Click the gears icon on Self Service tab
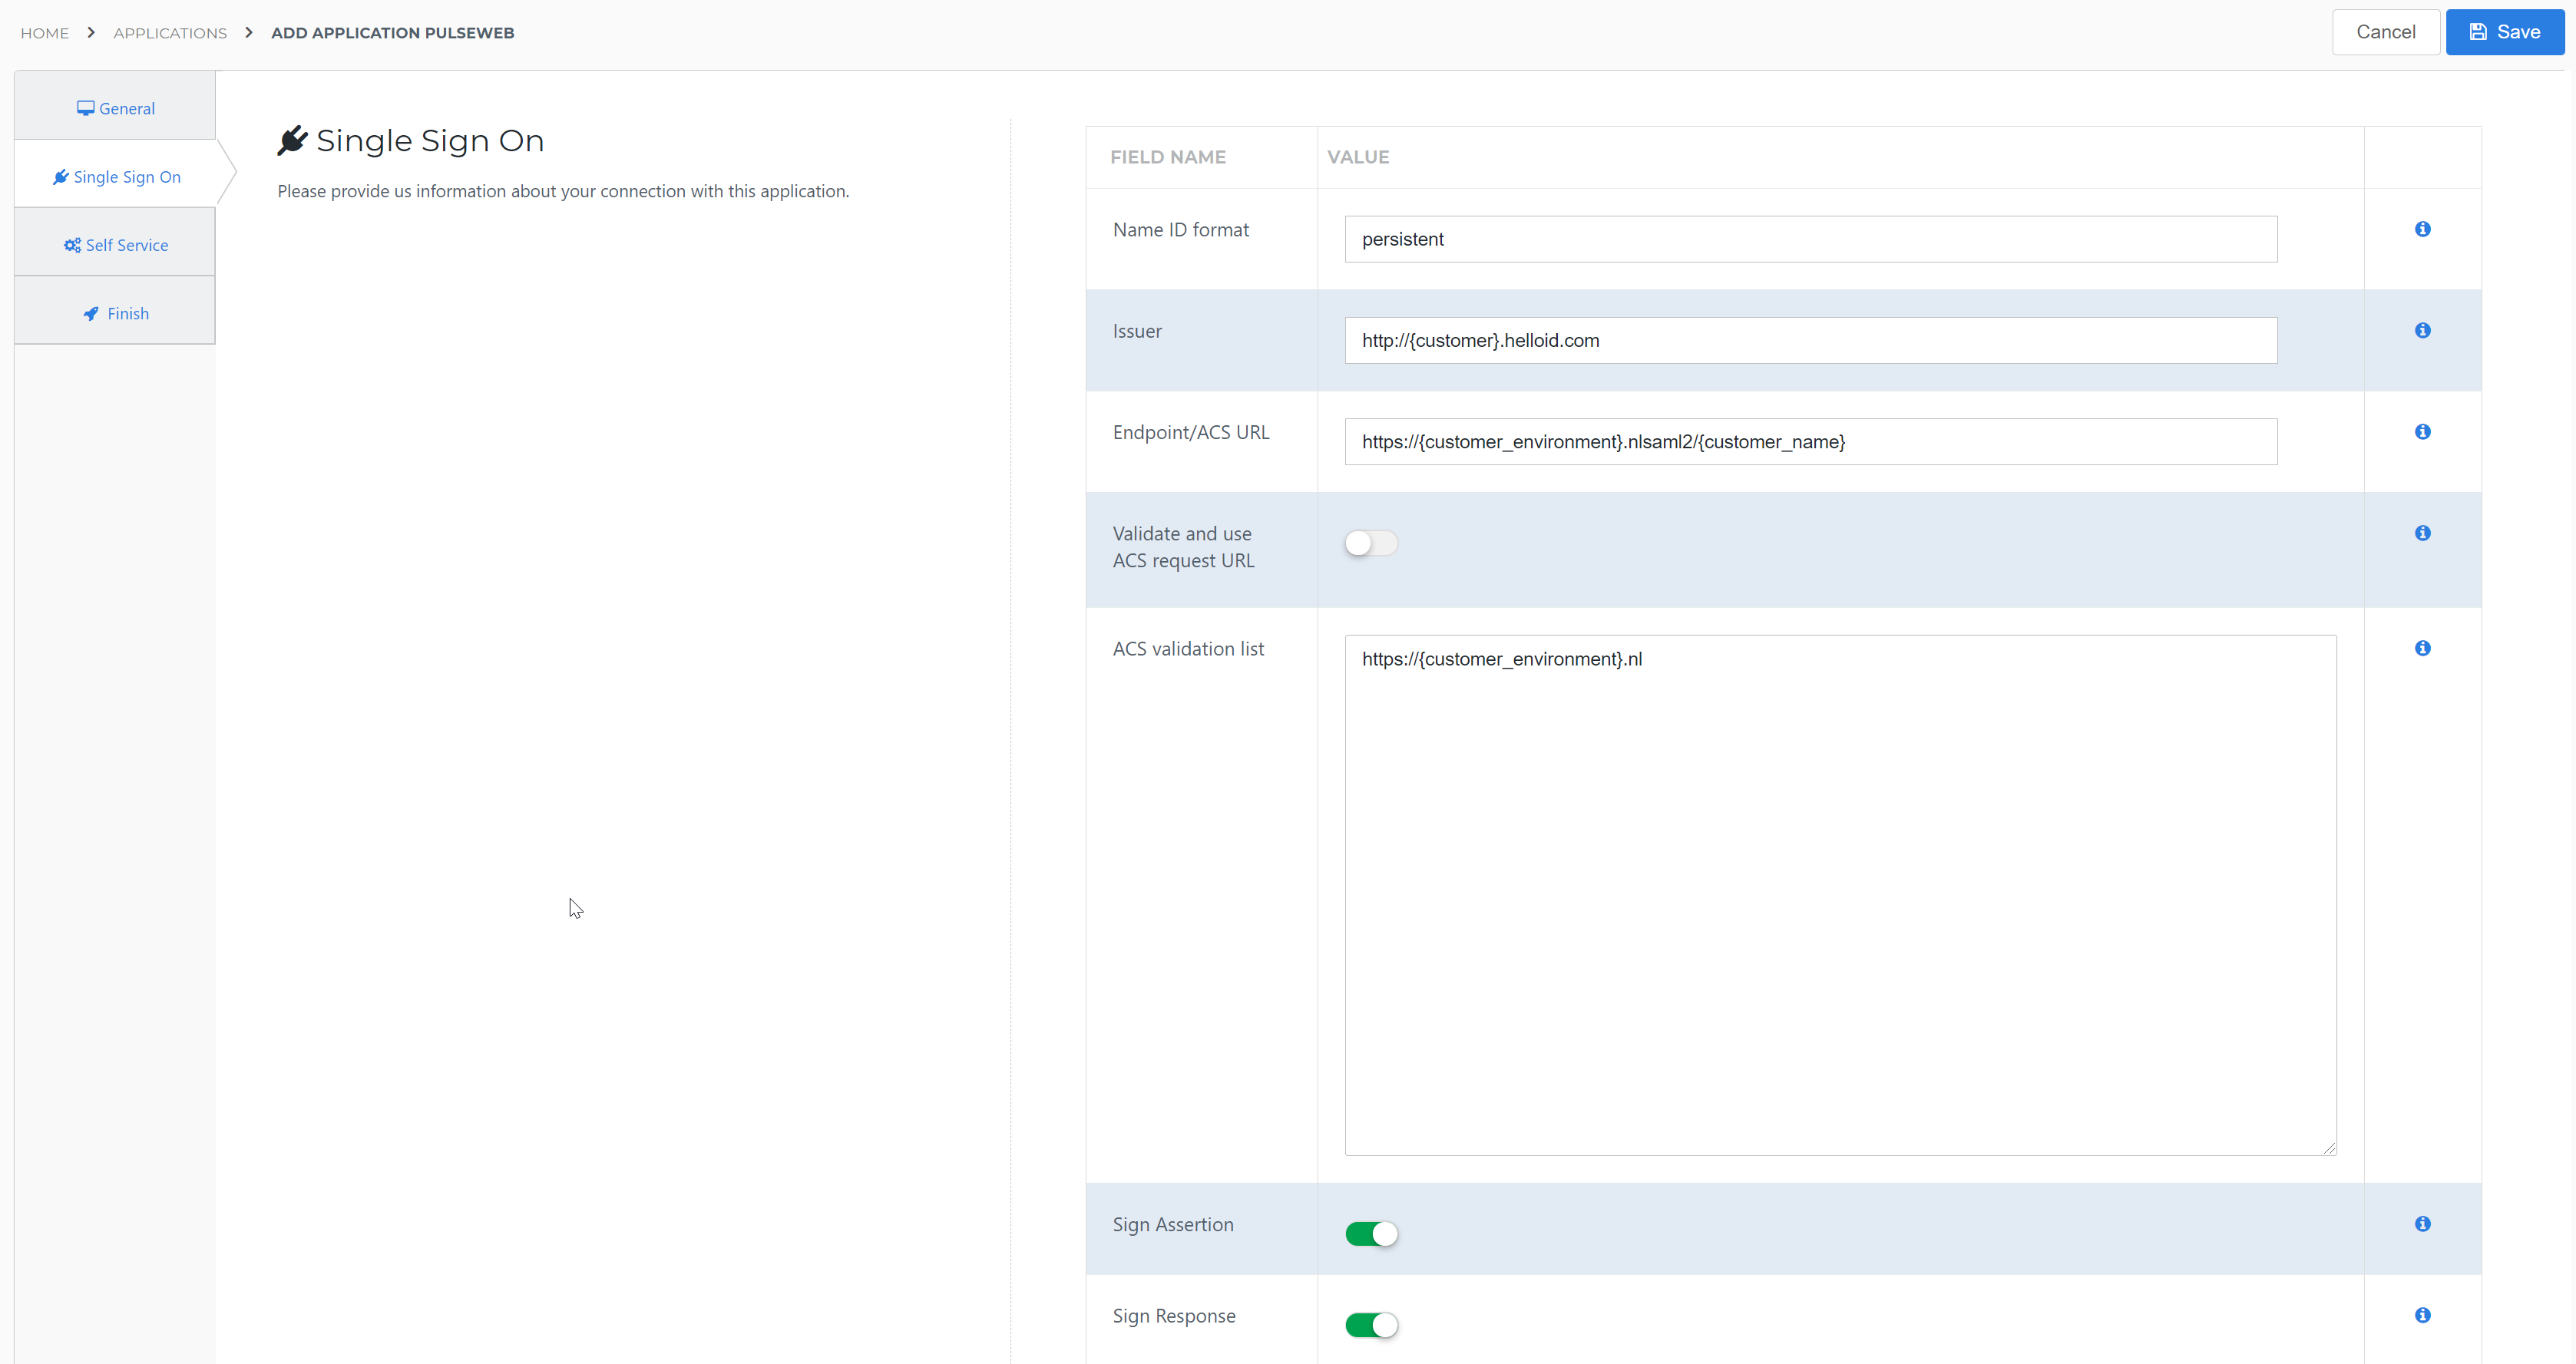 point(72,245)
